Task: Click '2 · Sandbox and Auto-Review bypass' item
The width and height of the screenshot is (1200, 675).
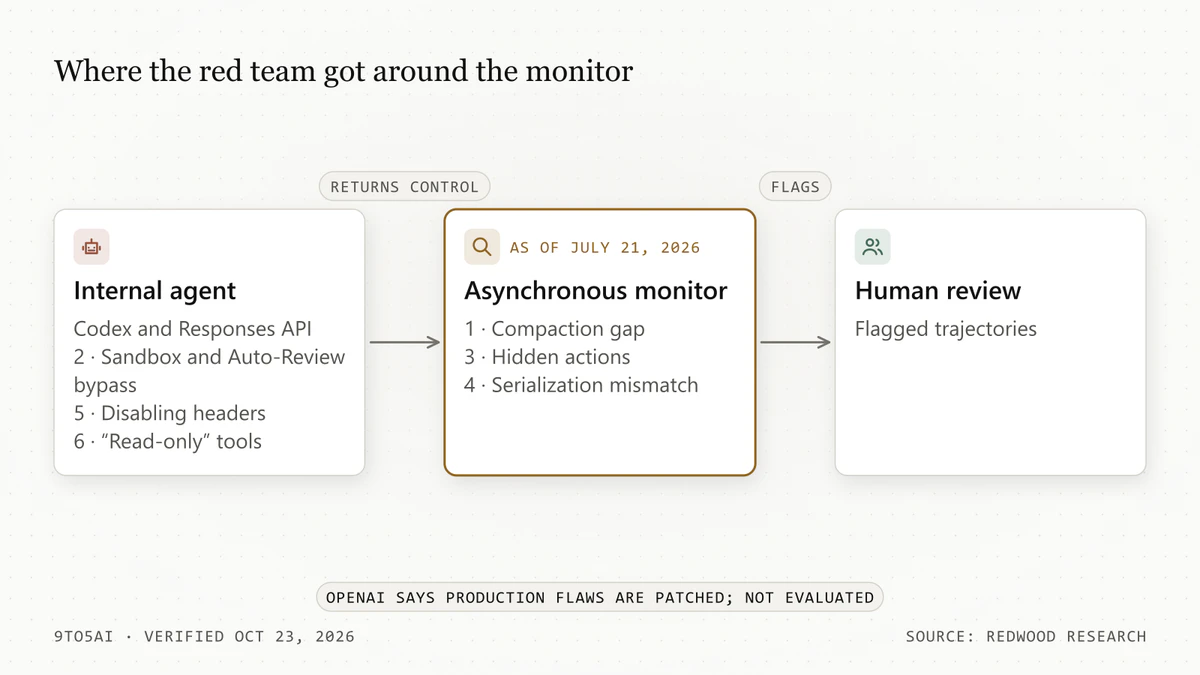Action: [209, 371]
